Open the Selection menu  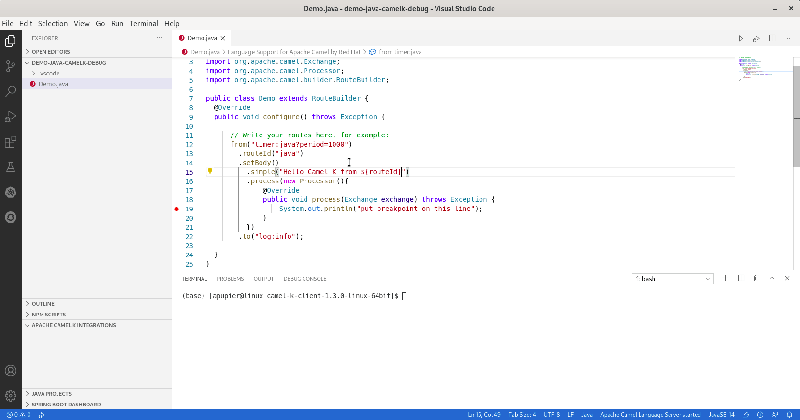(x=53, y=23)
